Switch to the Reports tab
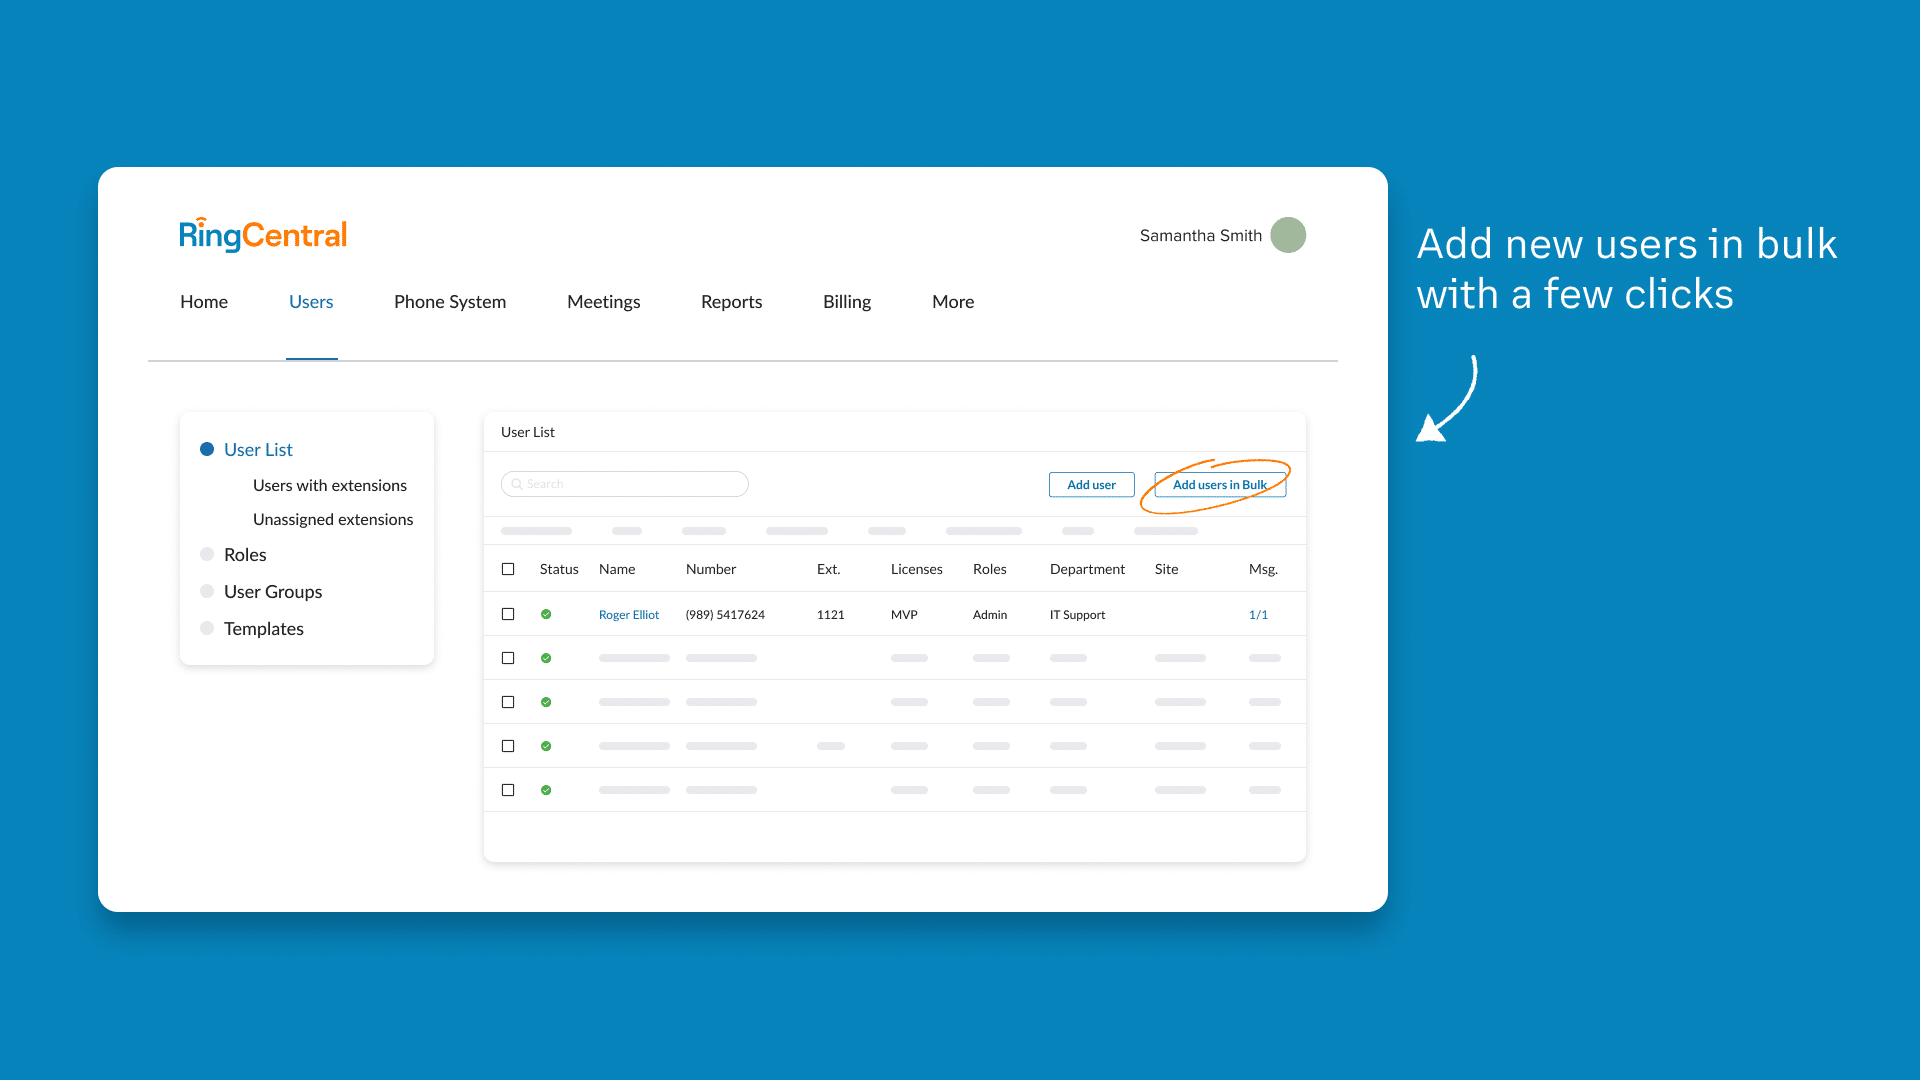This screenshot has height=1080, width=1920. point(731,302)
